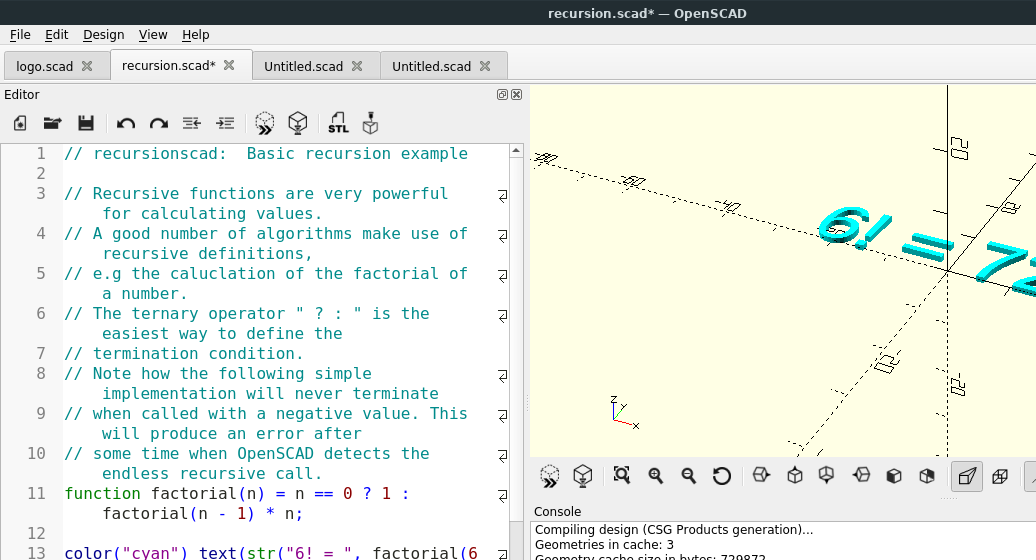Click the Redo arrow icon

point(158,123)
